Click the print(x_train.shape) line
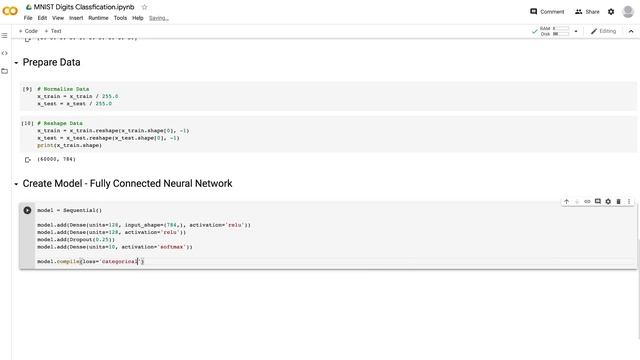The image size is (640, 360). (69, 145)
